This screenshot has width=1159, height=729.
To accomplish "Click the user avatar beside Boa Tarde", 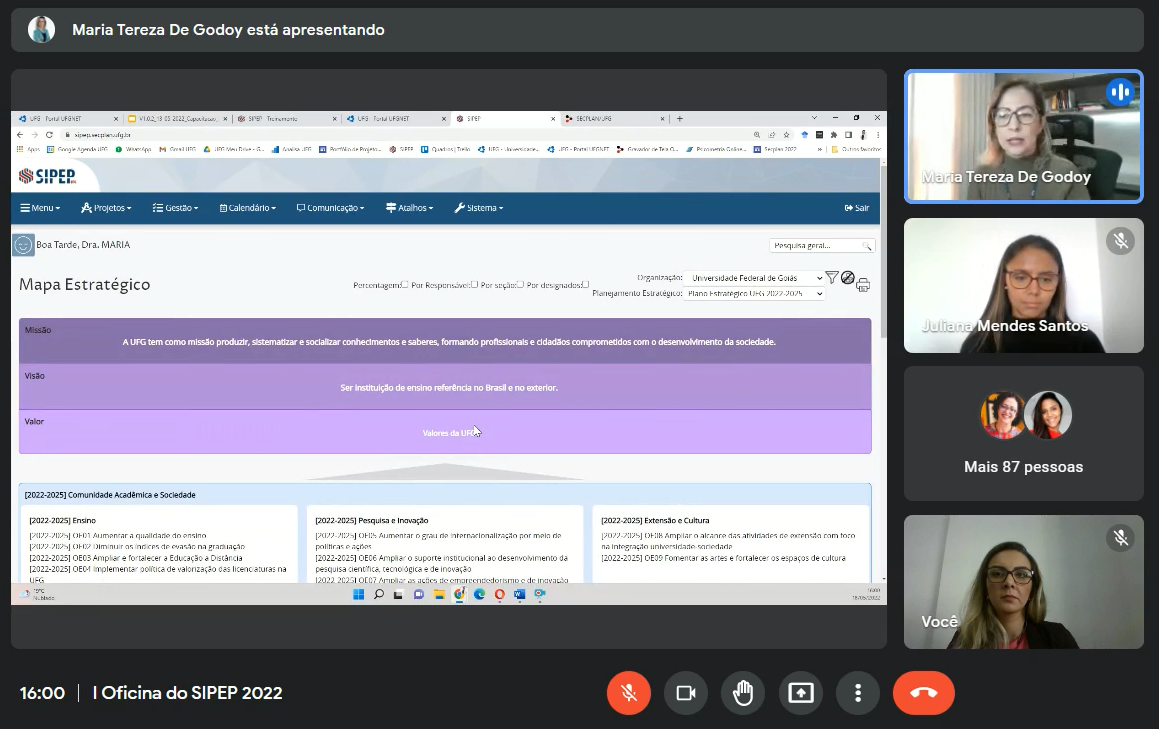I will point(23,245).
